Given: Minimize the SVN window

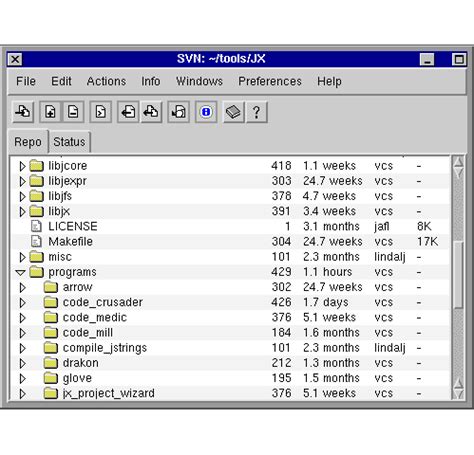Looking at the screenshot, I should pos(427,60).
